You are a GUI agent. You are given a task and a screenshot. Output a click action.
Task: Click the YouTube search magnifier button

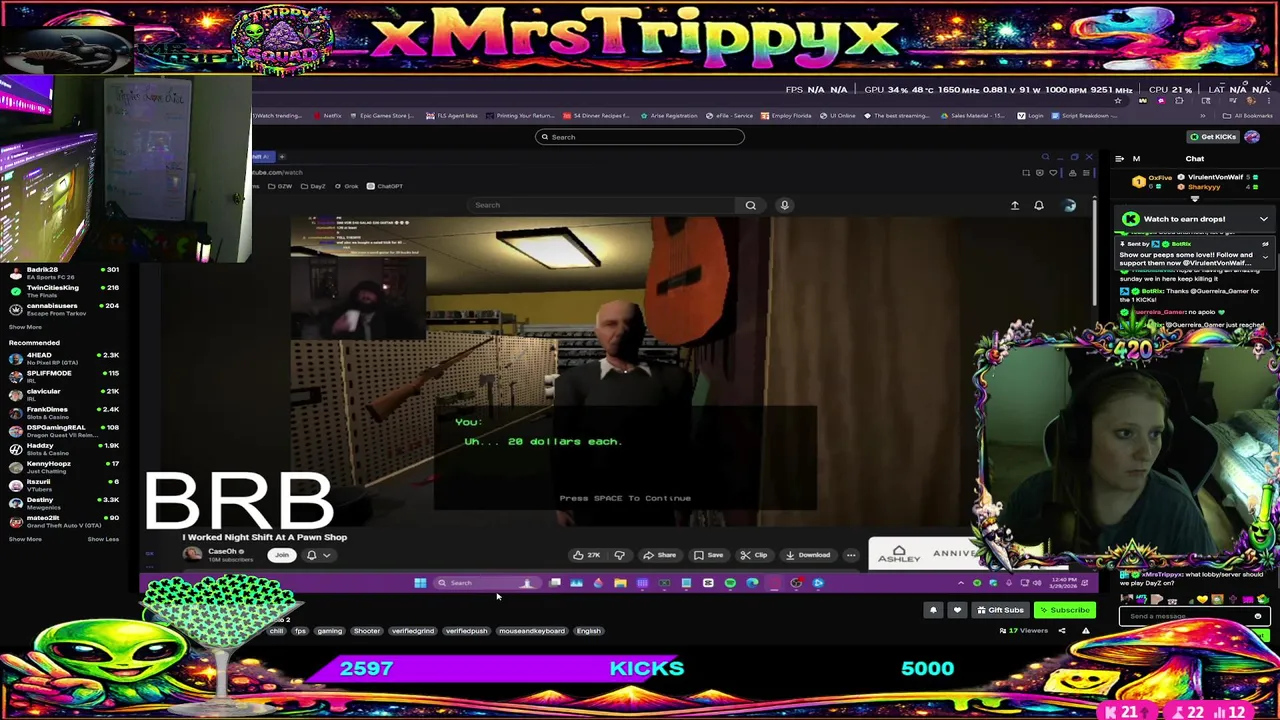750,205
